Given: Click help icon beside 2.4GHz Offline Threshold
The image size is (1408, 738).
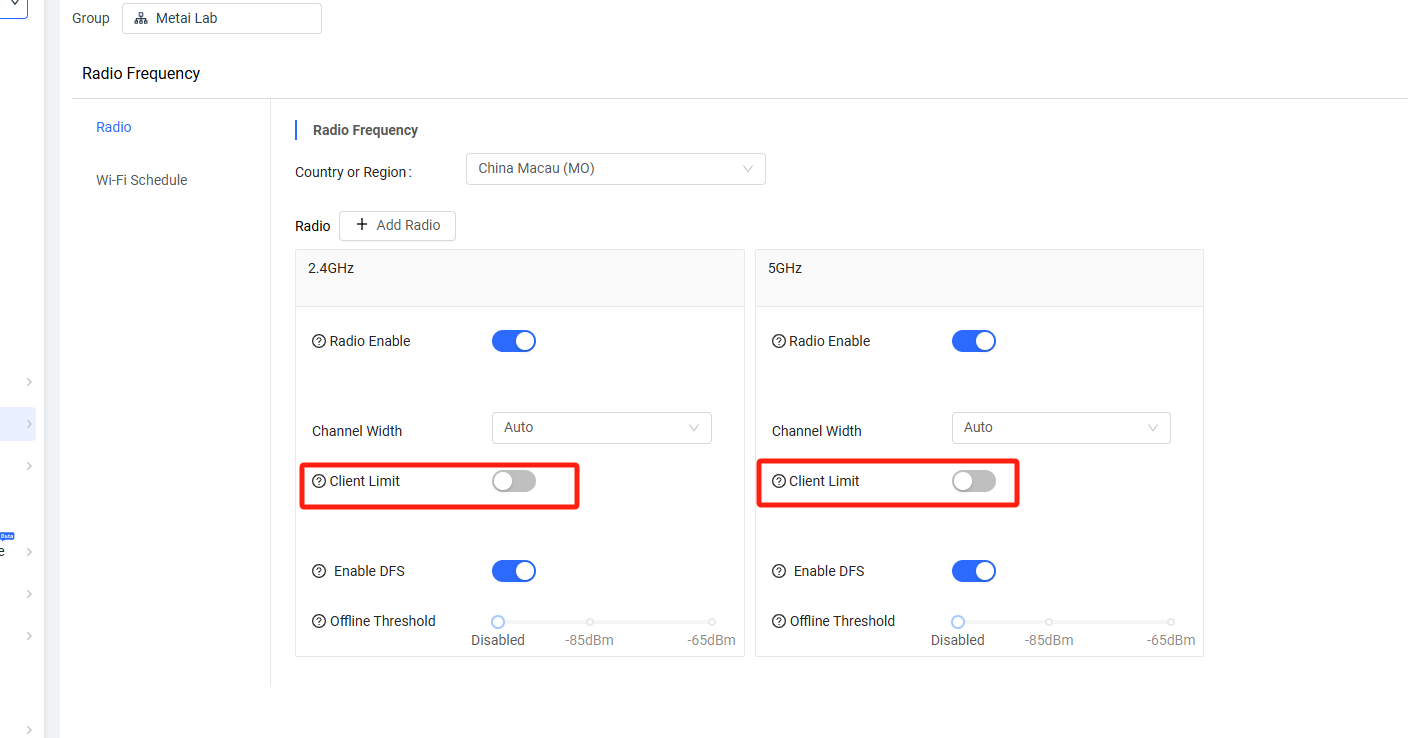Looking at the screenshot, I should coord(319,621).
